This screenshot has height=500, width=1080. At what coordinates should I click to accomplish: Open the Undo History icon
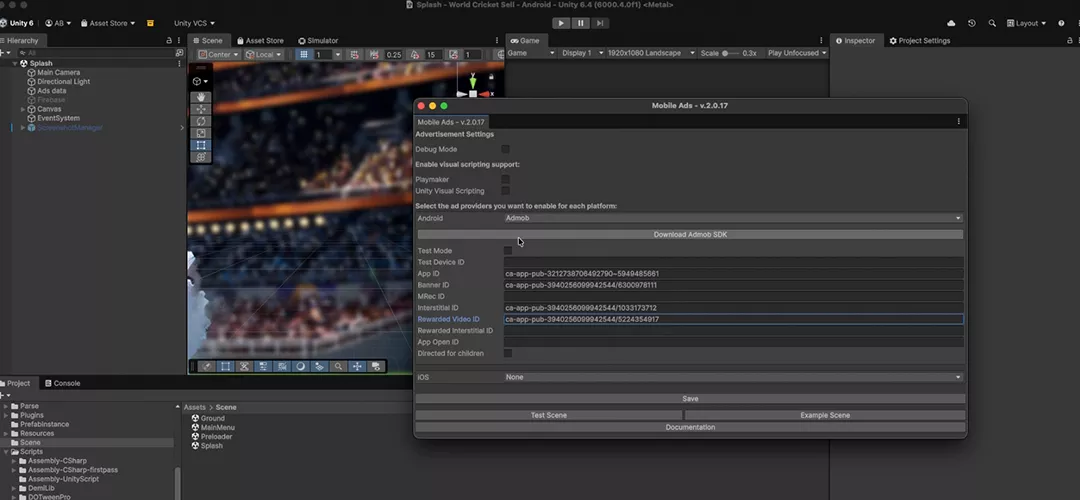pyautogui.click(x=971, y=23)
